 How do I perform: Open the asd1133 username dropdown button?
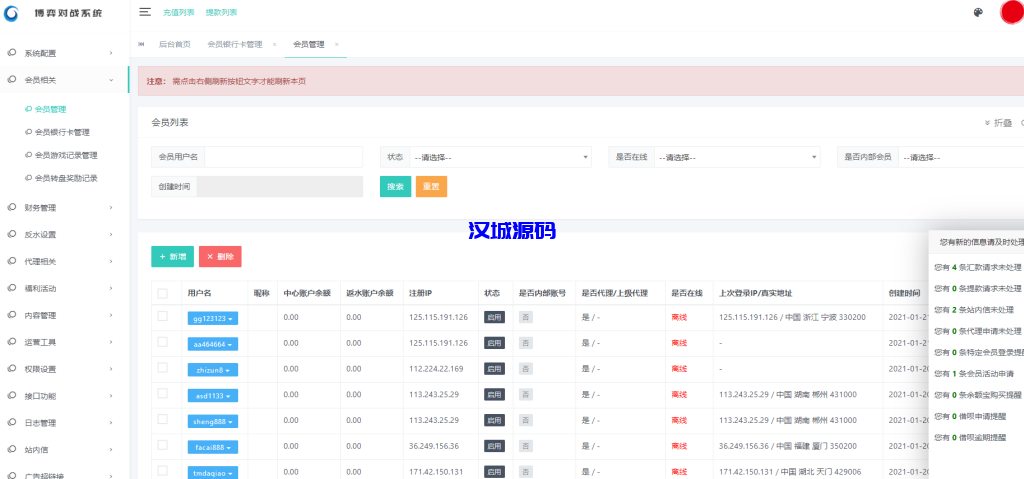(x=212, y=395)
